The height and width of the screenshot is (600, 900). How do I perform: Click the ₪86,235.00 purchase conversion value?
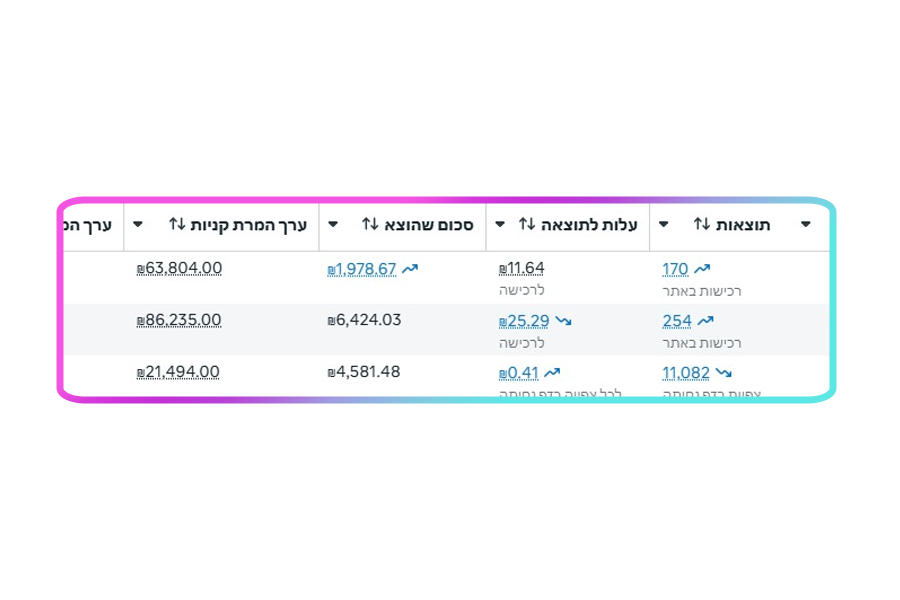[x=179, y=321]
